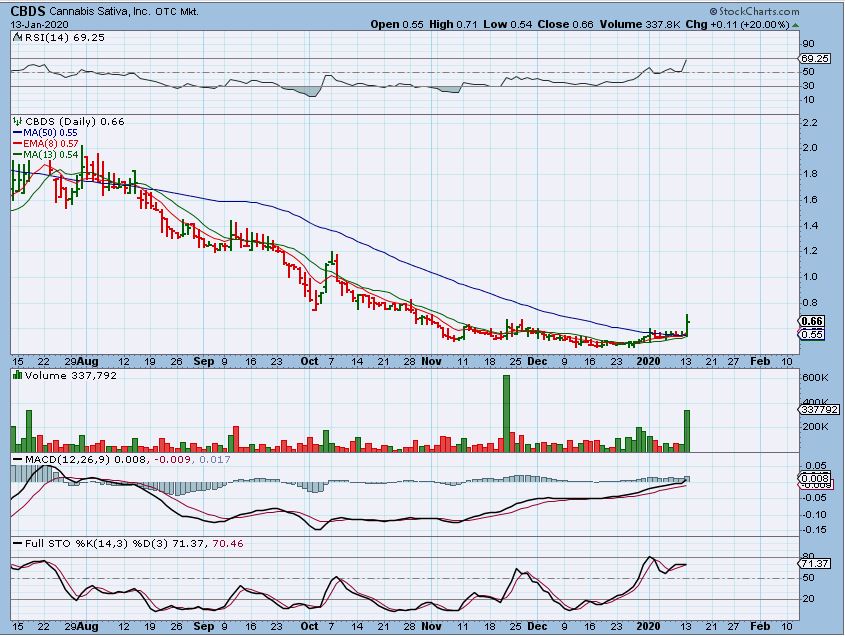Click the 'Close 0.66' header value

pyautogui.click(x=565, y=24)
